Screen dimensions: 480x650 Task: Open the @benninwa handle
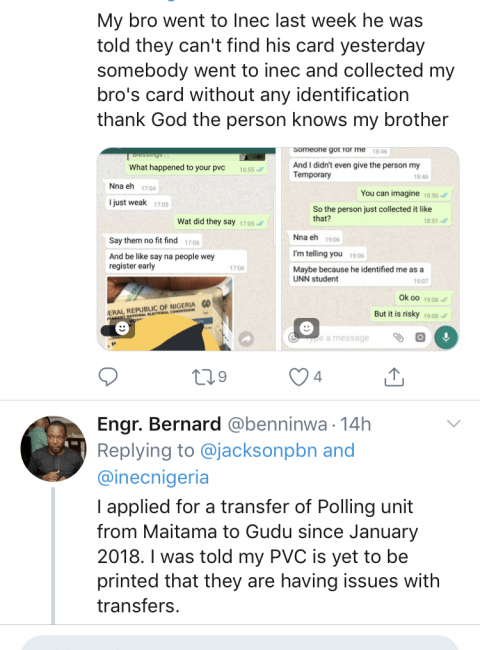pos(277,424)
